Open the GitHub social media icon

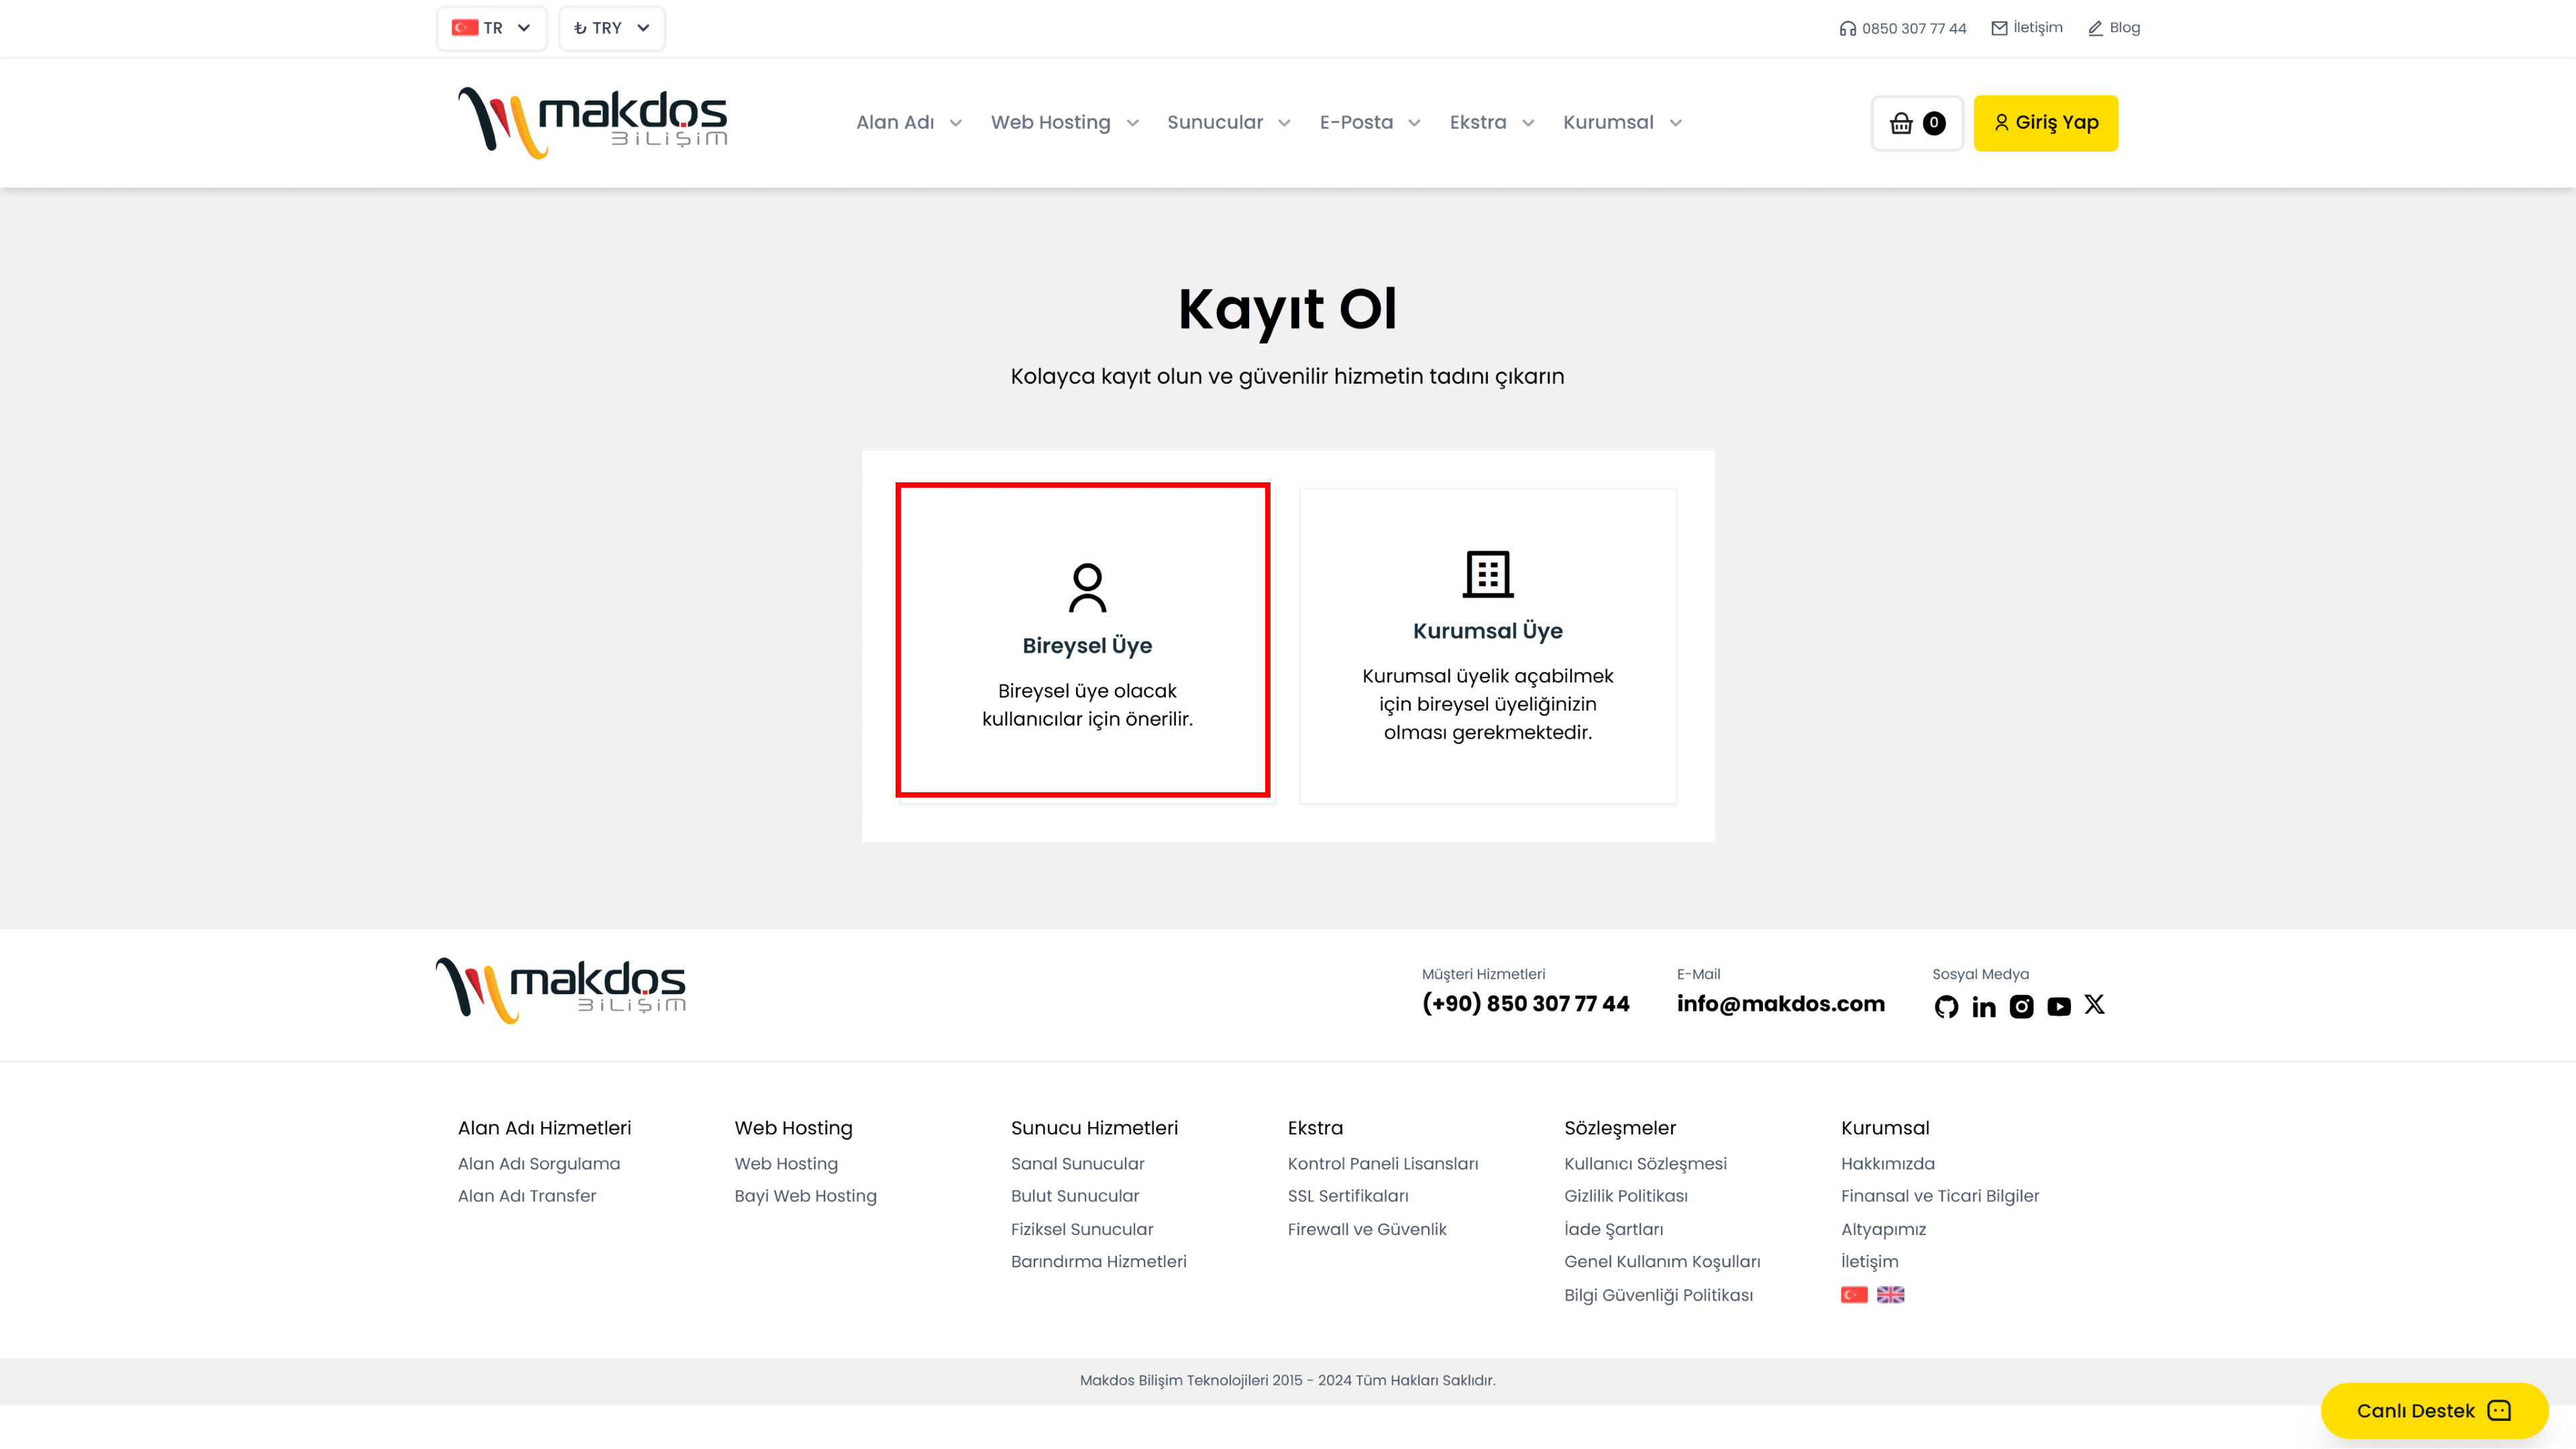click(1946, 1006)
